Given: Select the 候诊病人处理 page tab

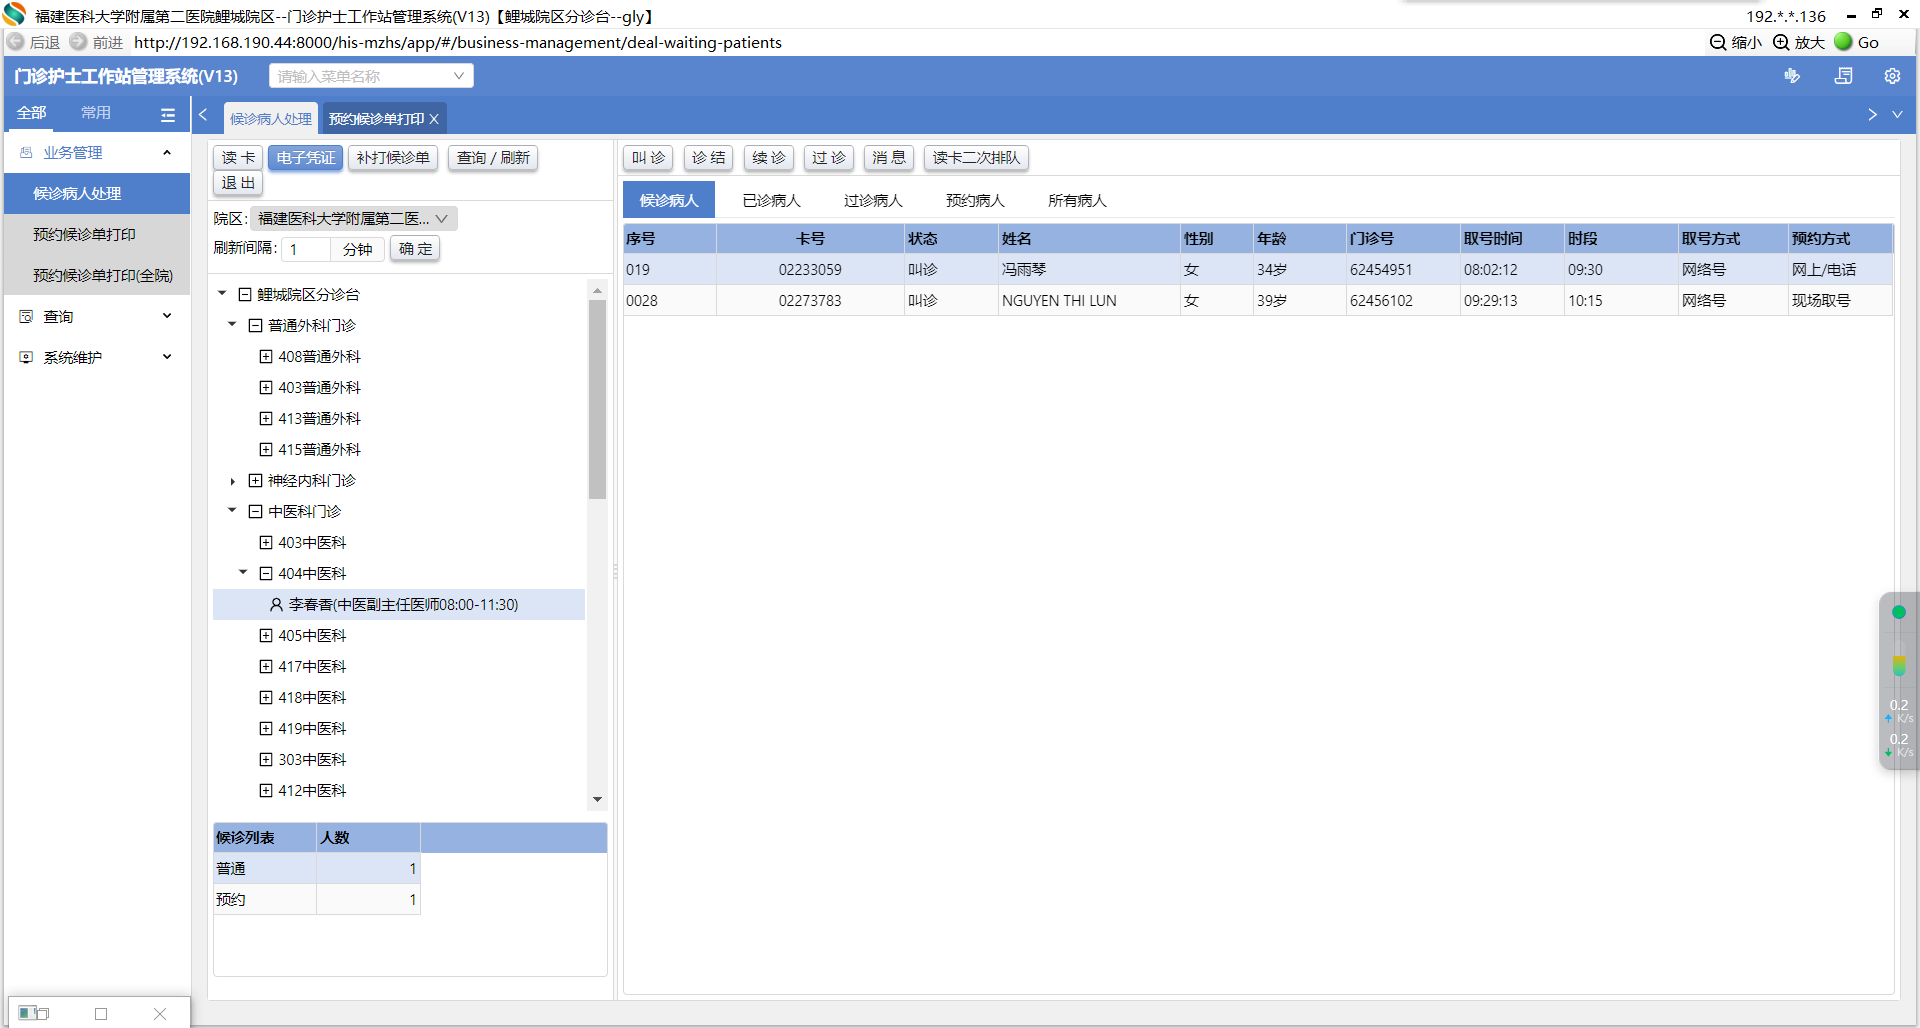Looking at the screenshot, I should tap(271, 119).
